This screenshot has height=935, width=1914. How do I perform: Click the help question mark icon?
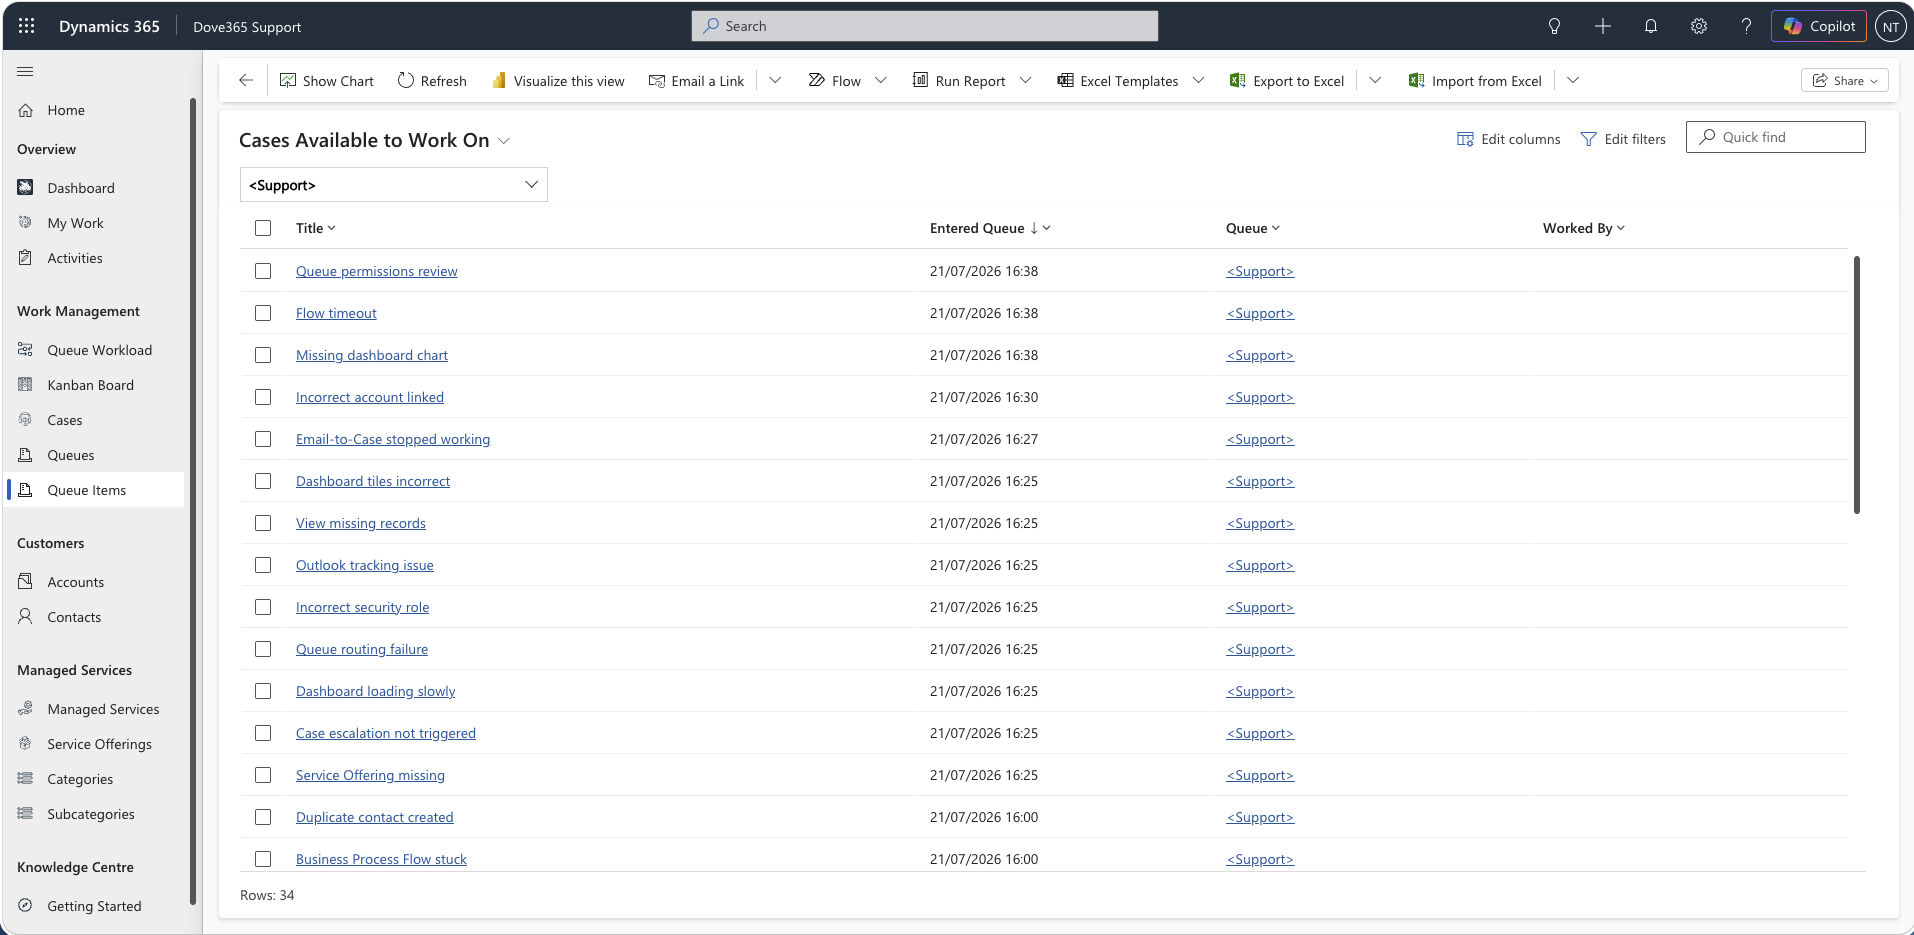(x=1746, y=26)
